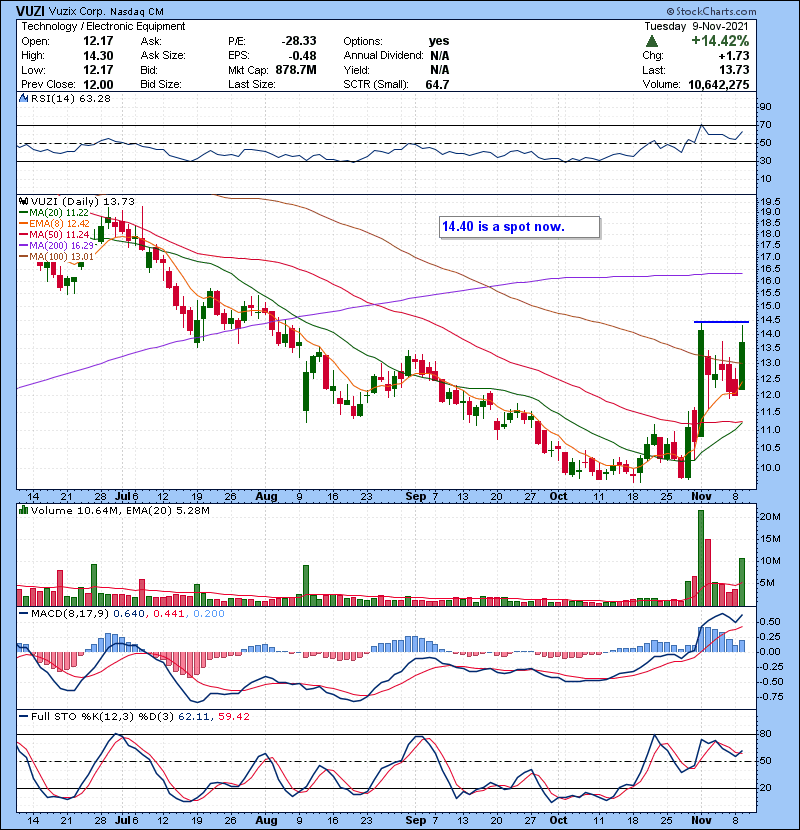
Task: Select the SCTR (Small) value 64.7
Action: pyautogui.click(x=437, y=85)
